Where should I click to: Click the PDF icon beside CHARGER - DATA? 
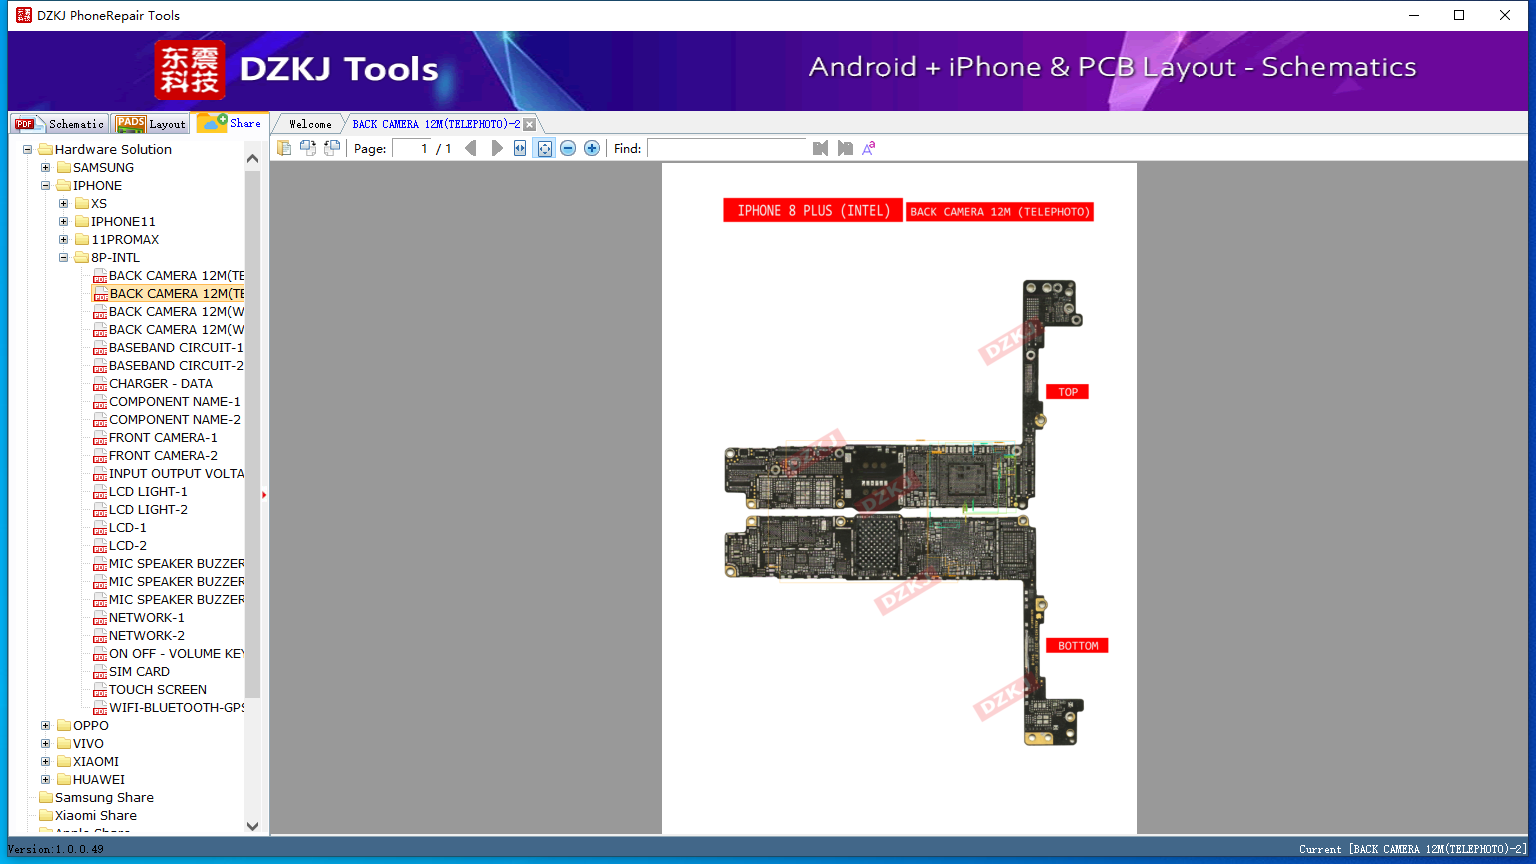click(100, 384)
